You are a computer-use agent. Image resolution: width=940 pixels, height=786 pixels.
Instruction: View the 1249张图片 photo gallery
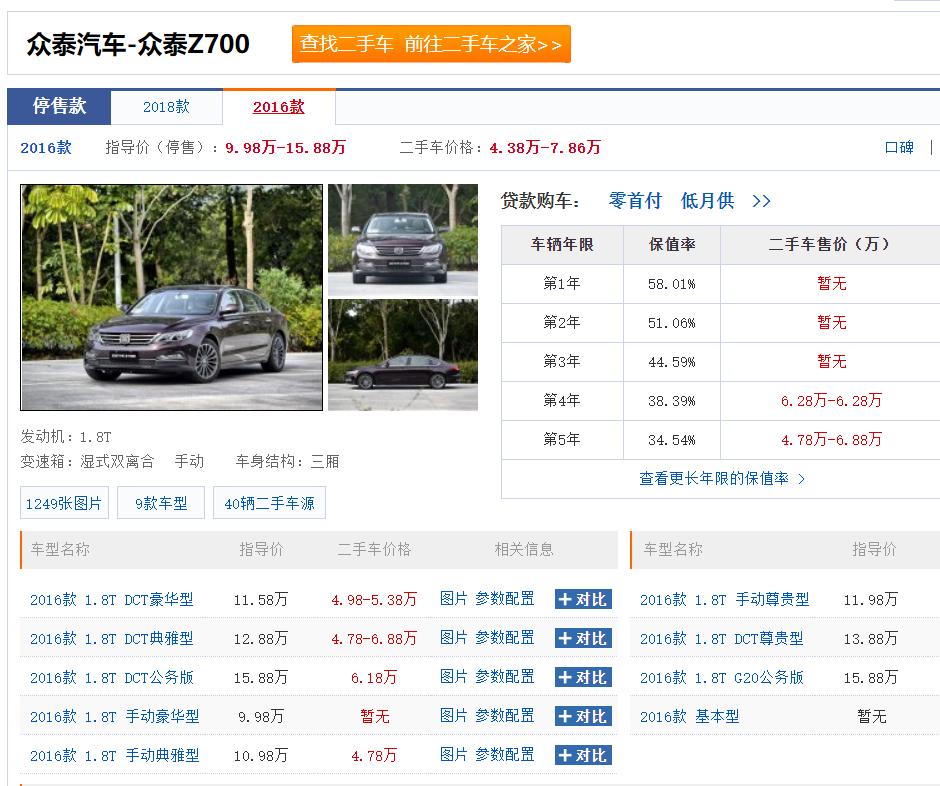coord(62,502)
